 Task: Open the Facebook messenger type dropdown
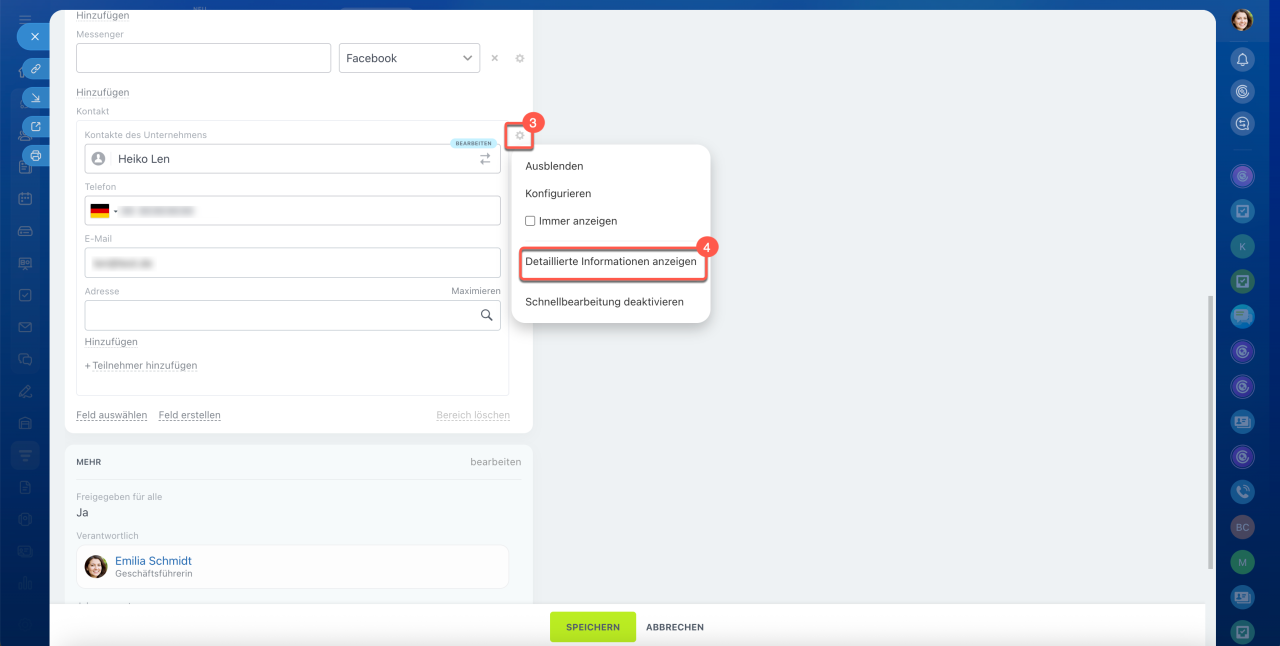[409, 58]
